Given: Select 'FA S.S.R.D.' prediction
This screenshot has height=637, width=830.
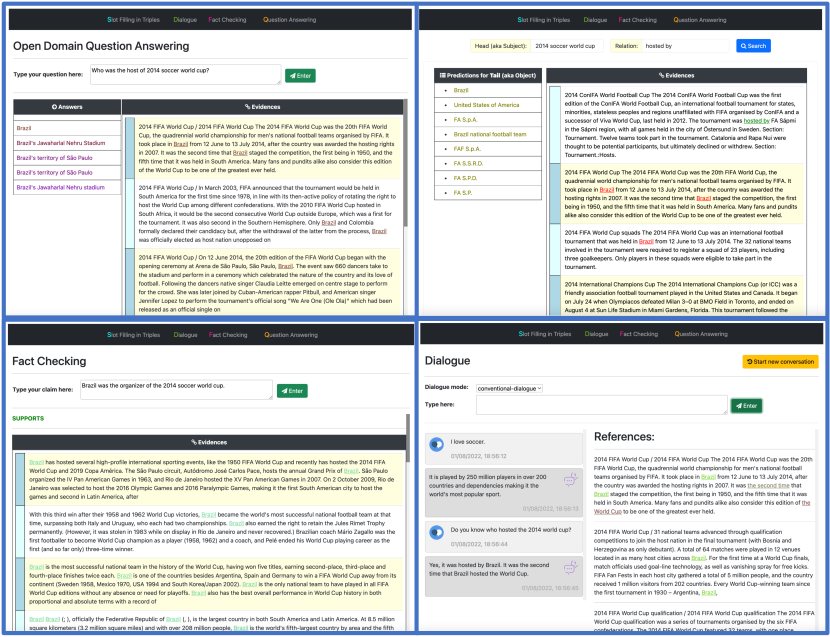Looking at the screenshot, I should pyautogui.click(x=468, y=164).
